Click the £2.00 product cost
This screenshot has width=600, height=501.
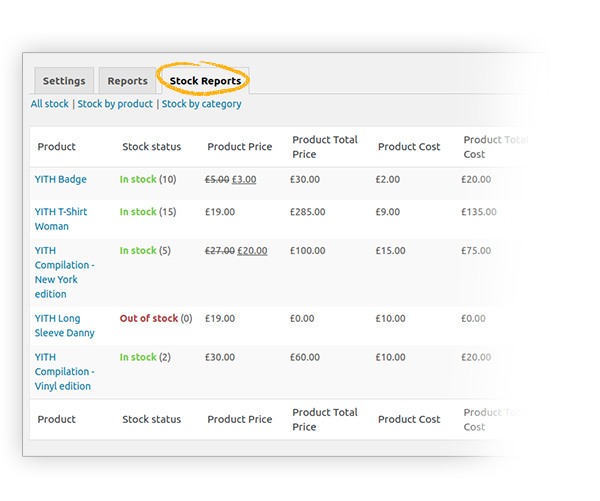tap(388, 179)
